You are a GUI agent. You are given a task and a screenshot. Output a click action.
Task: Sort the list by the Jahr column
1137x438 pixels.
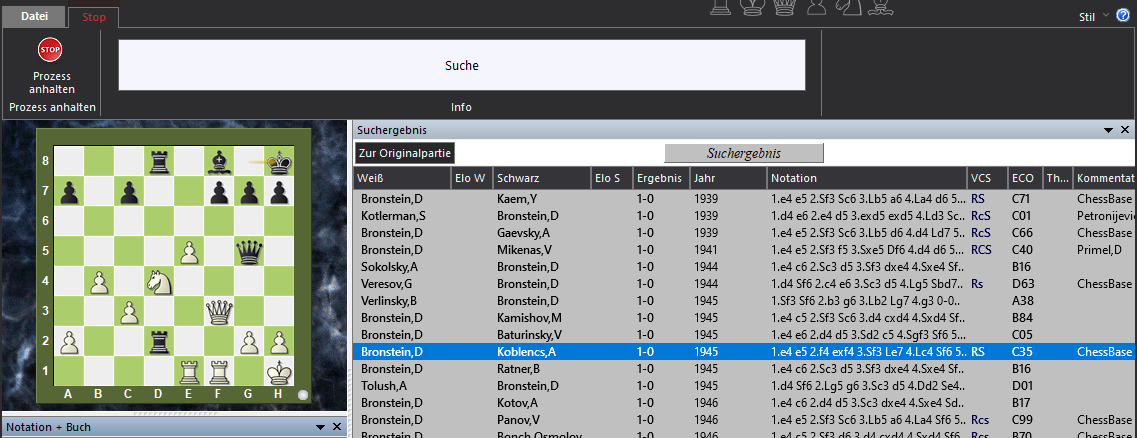tap(725, 178)
